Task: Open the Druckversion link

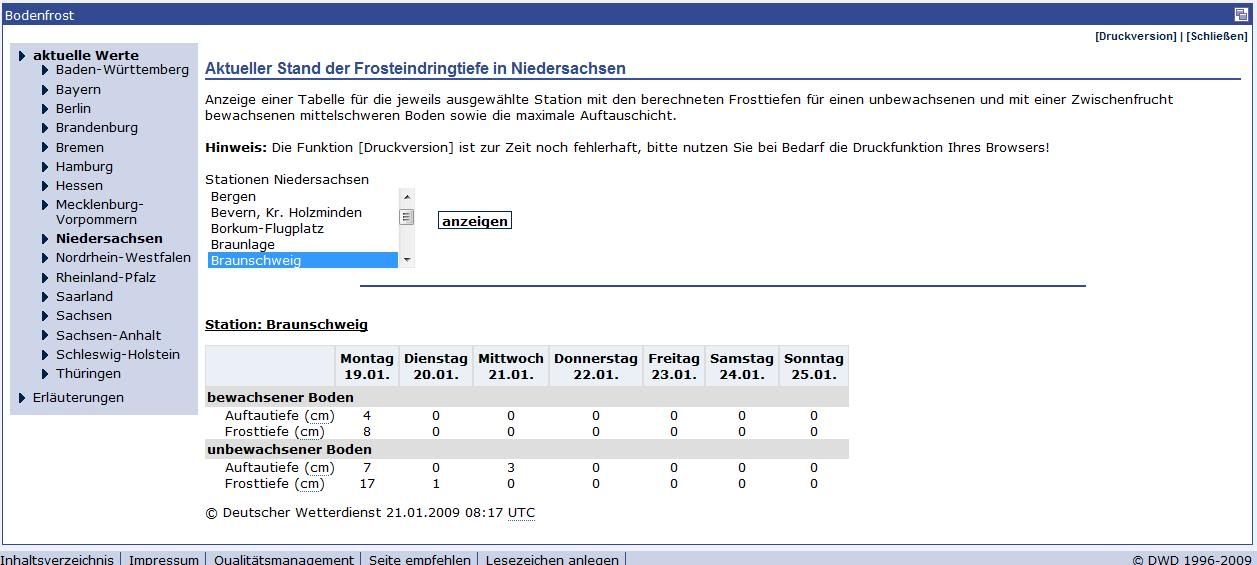Action: pos(1135,36)
